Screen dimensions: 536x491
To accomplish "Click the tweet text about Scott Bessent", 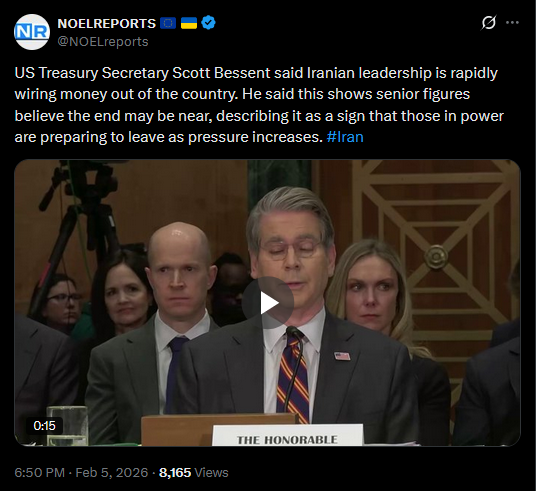I will tap(259, 105).
